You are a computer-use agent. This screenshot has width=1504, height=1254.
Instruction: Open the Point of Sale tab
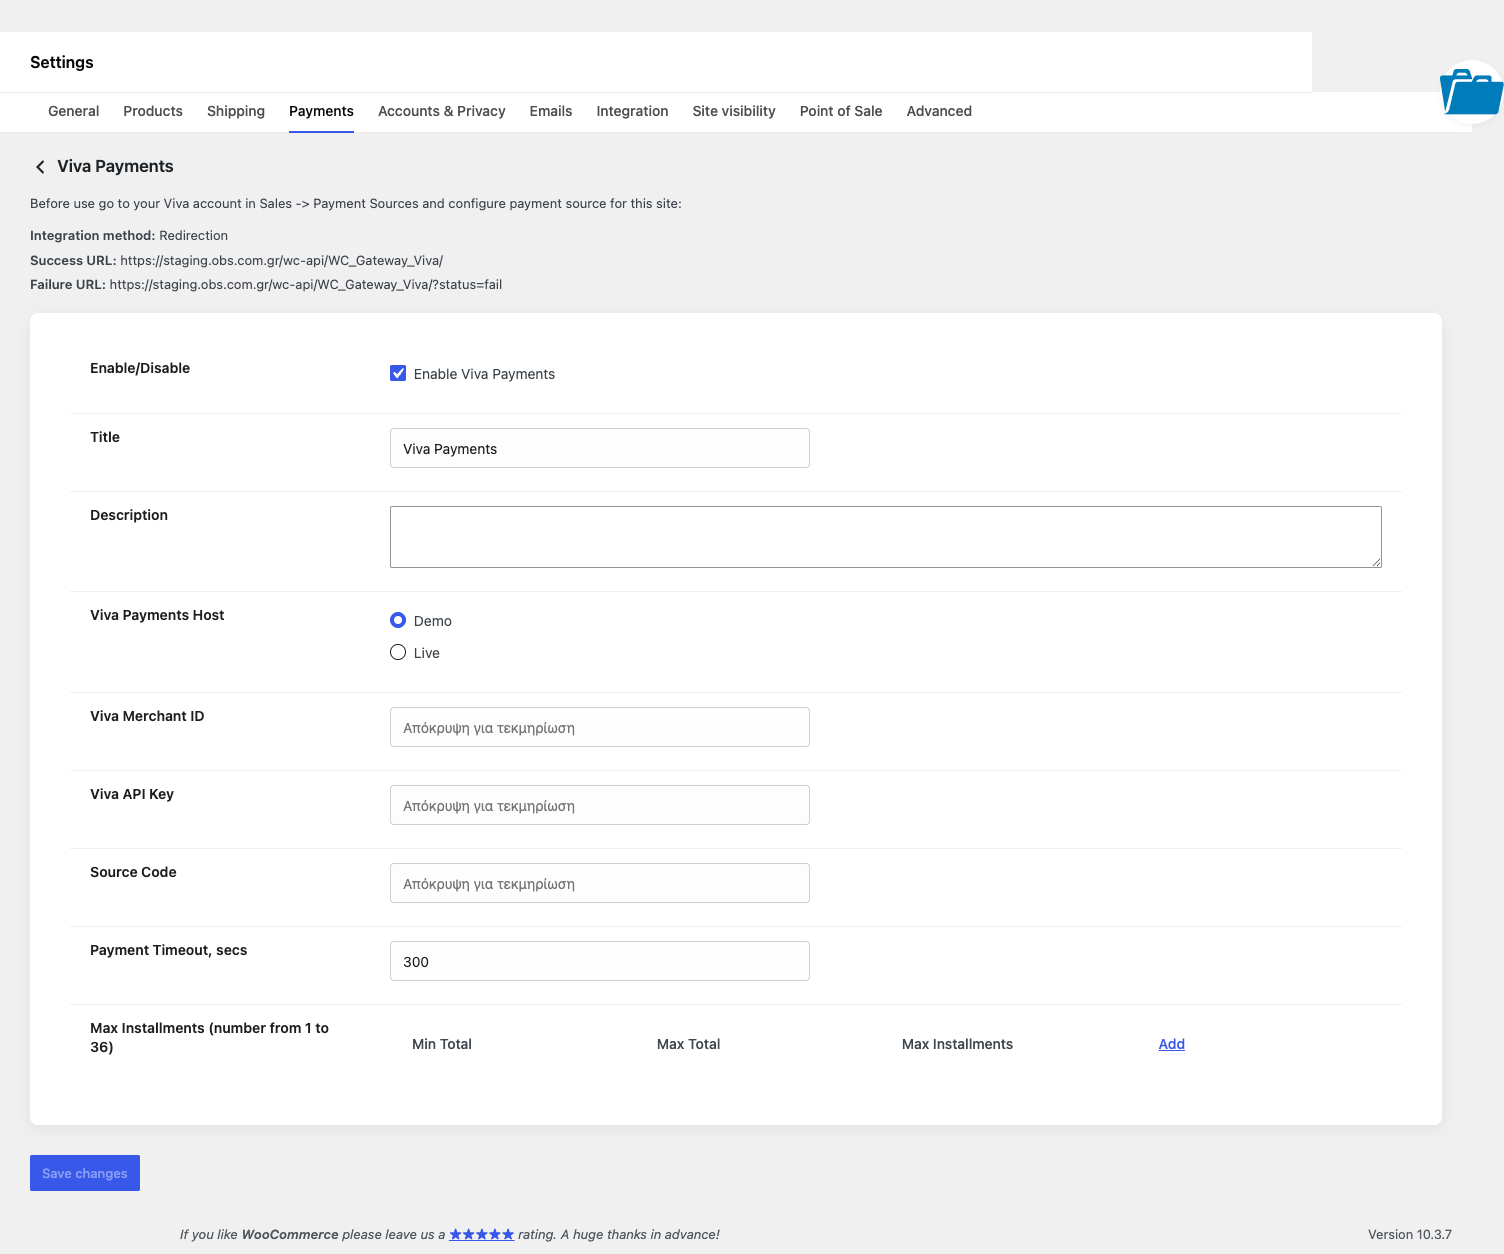click(841, 111)
